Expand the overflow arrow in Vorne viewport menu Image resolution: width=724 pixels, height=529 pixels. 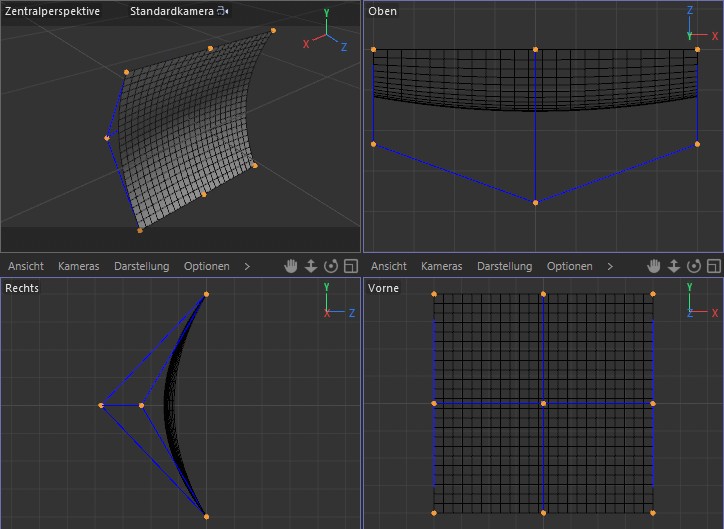pyautogui.click(x=610, y=266)
